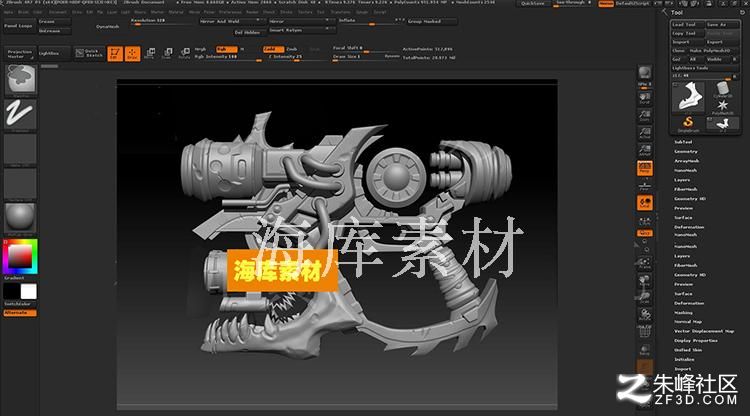Toggle XYZ rotation mode

644,233
